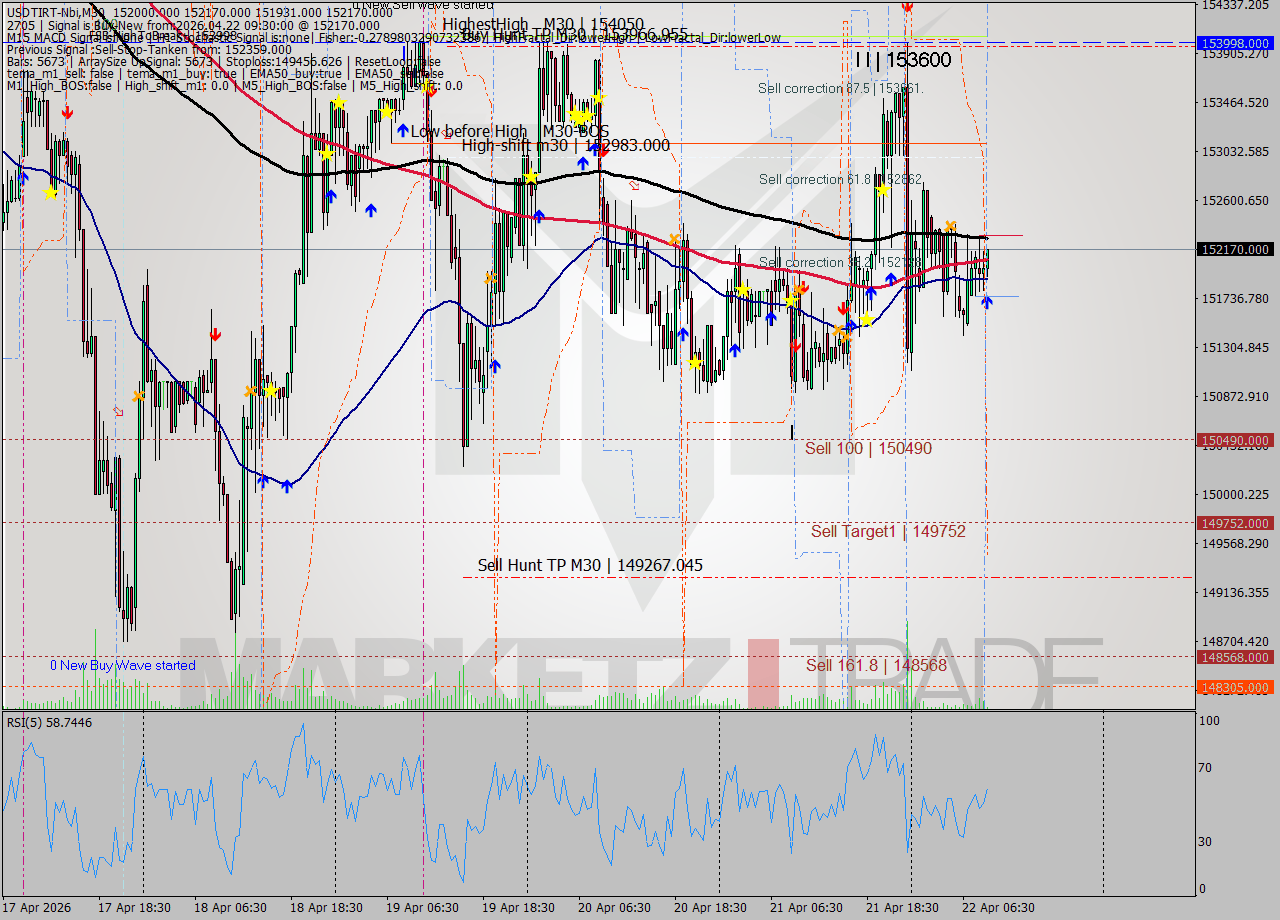Screen dimensions: 1280x920
Task: Click the Sell Hunt TP M30 price label
Action: click(590, 565)
